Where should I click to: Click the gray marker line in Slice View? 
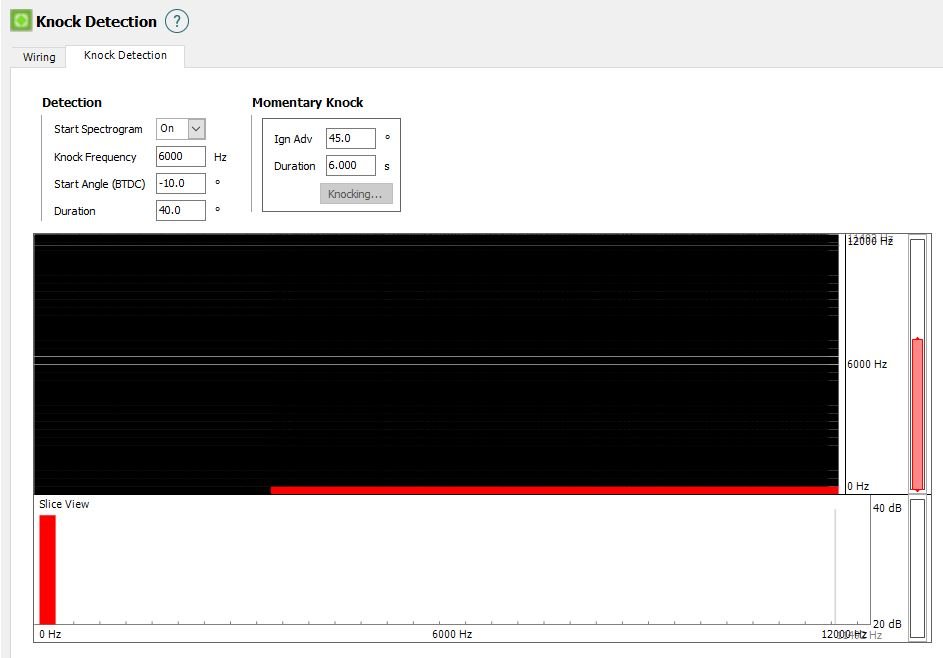point(835,567)
